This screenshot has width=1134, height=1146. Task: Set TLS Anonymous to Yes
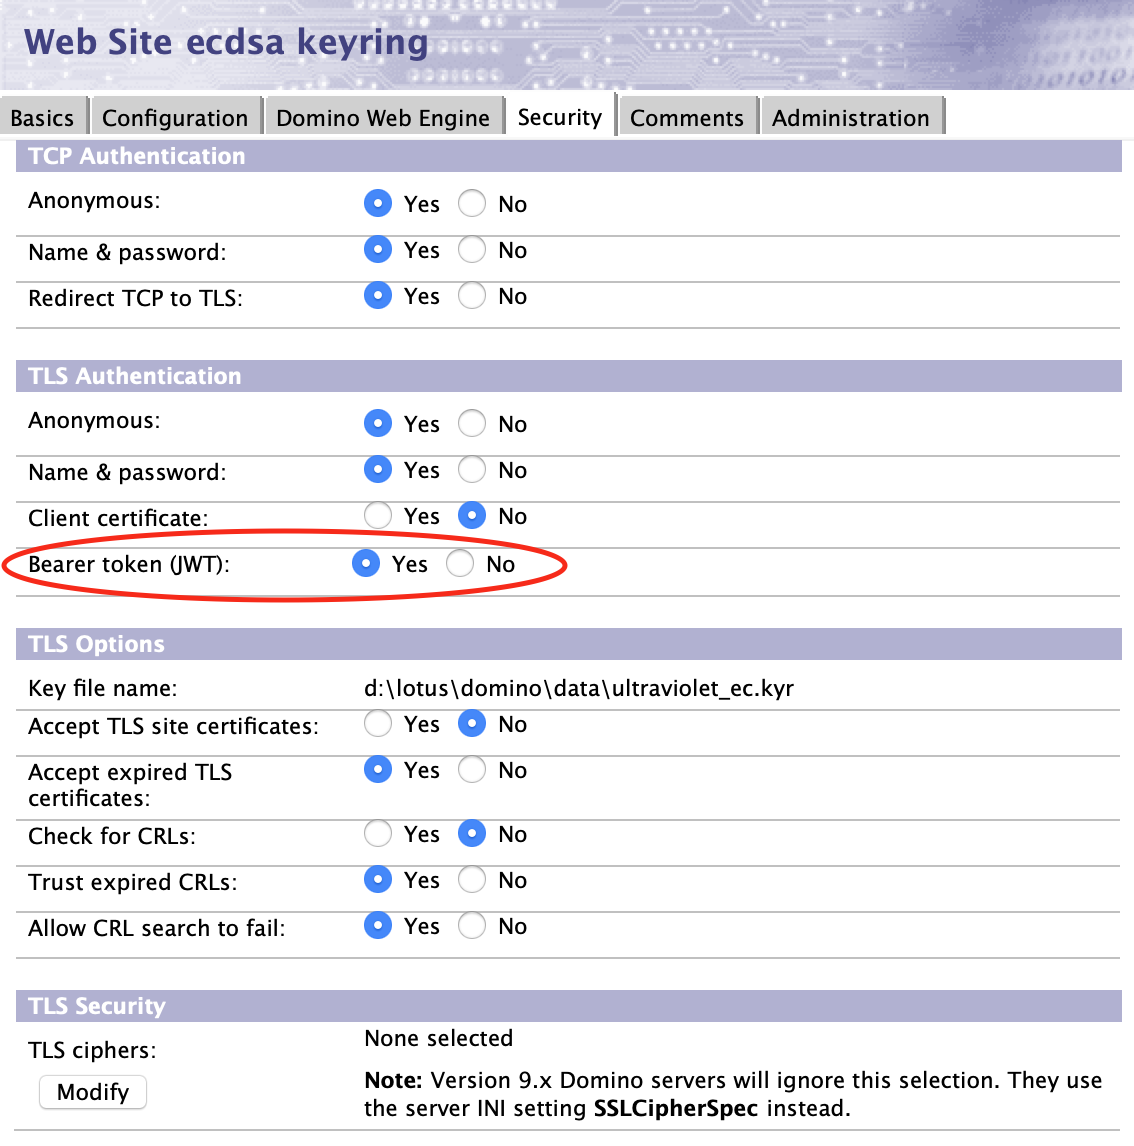[x=378, y=423]
